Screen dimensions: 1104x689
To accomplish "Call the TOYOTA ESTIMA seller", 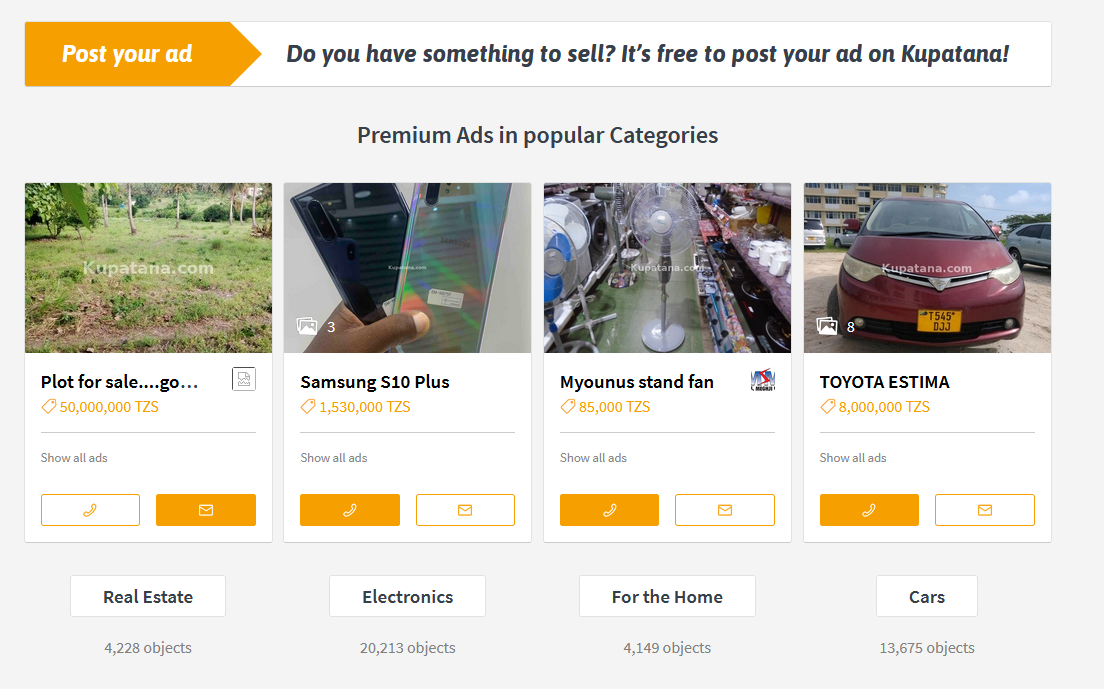I will pyautogui.click(x=869, y=510).
